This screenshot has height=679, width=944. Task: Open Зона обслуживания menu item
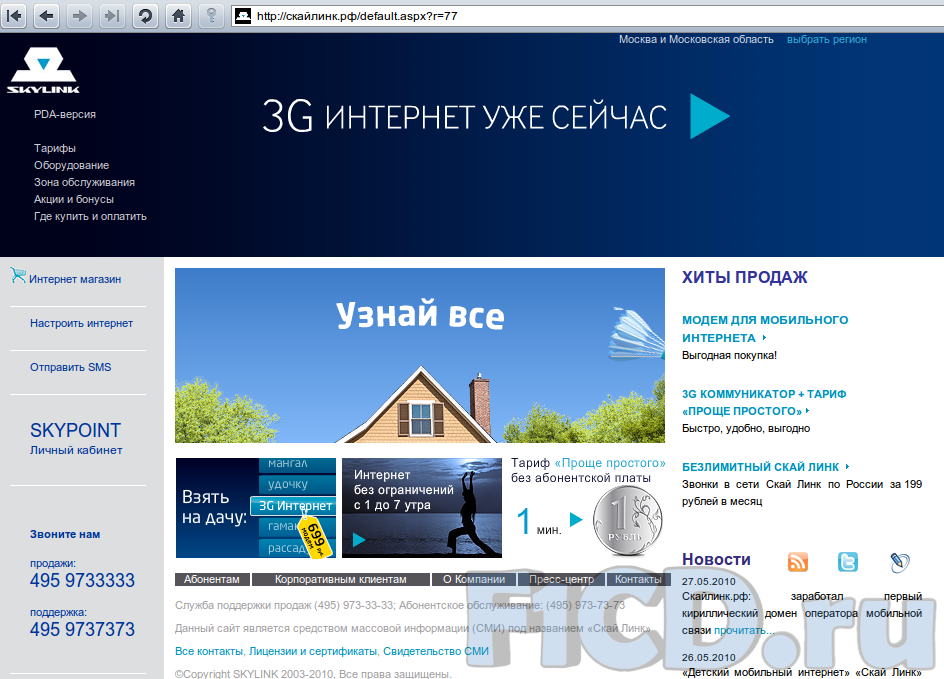[x=84, y=182]
